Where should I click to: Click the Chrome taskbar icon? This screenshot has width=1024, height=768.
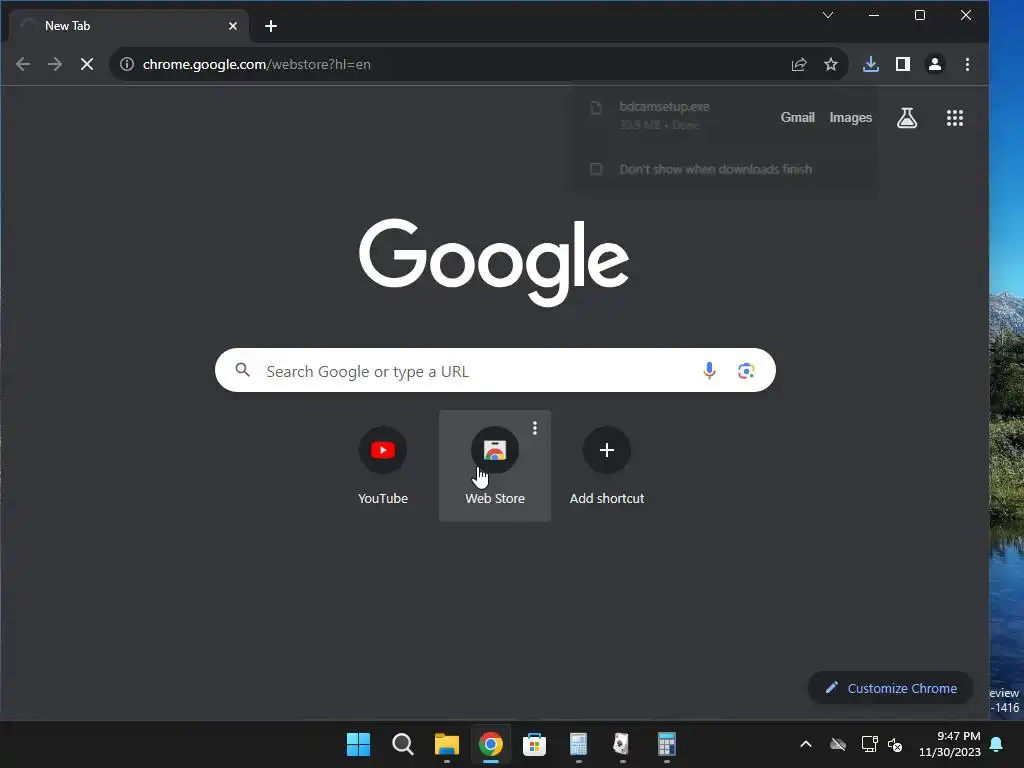click(x=490, y=744)
